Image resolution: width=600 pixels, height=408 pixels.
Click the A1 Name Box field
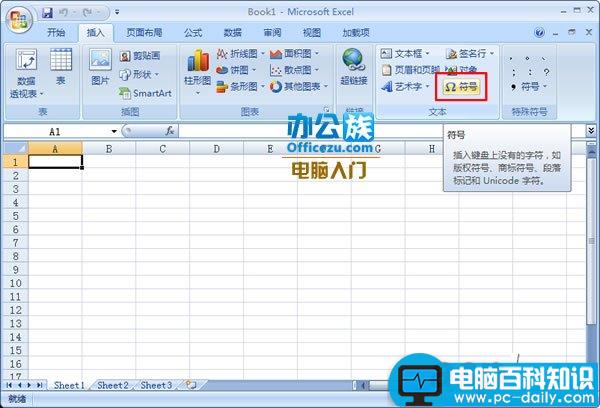click(x=55, y=132)
